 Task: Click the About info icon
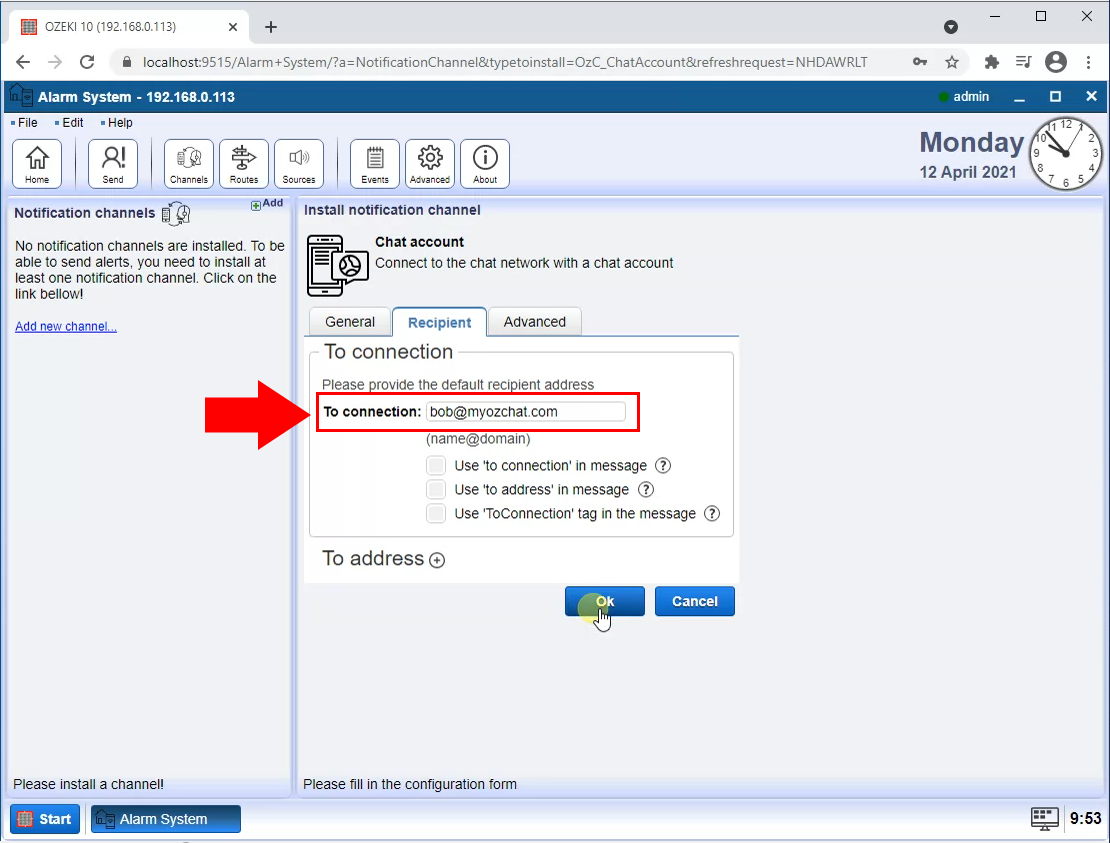484,163
